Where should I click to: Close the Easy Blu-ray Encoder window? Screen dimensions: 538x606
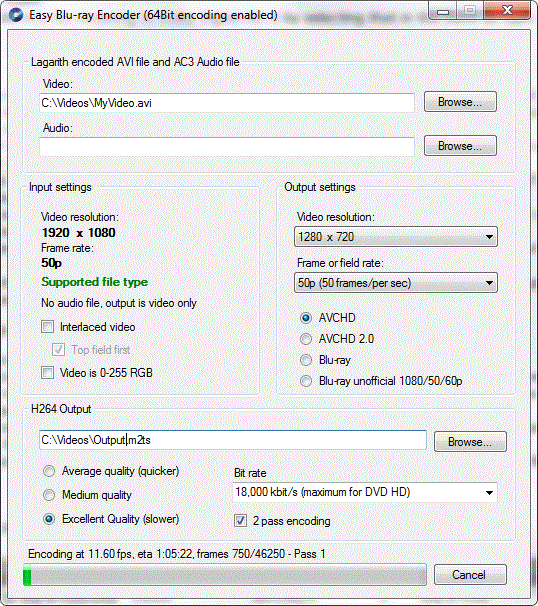[507, 10]
